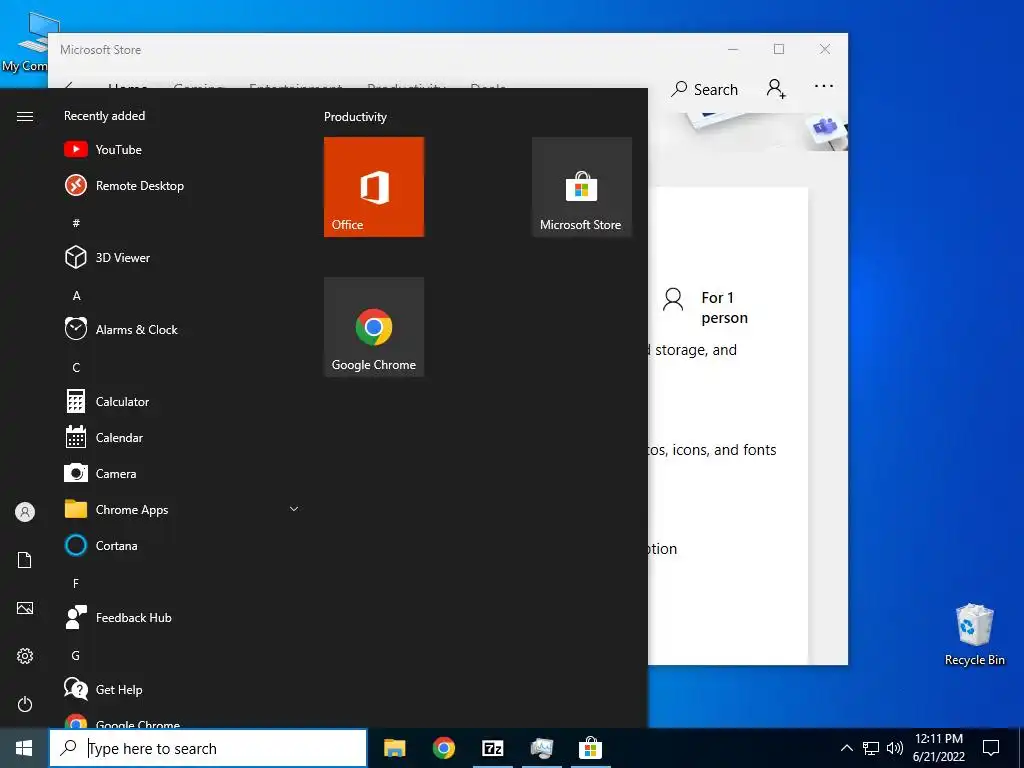Image resolution: width=1024 pixels, height=768 pixels.
Task: Click the Office tile under Productivity
Action: tap(374, 187)
